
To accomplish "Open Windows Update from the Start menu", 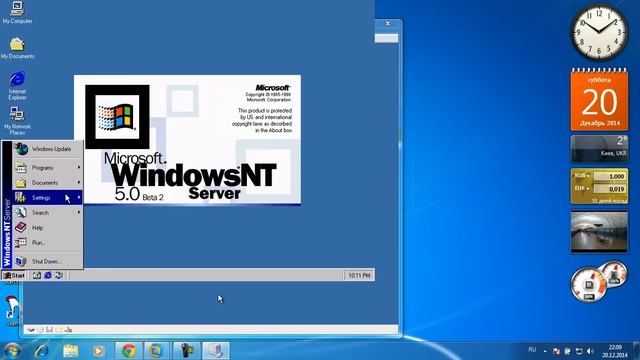I will click(47, 149).
